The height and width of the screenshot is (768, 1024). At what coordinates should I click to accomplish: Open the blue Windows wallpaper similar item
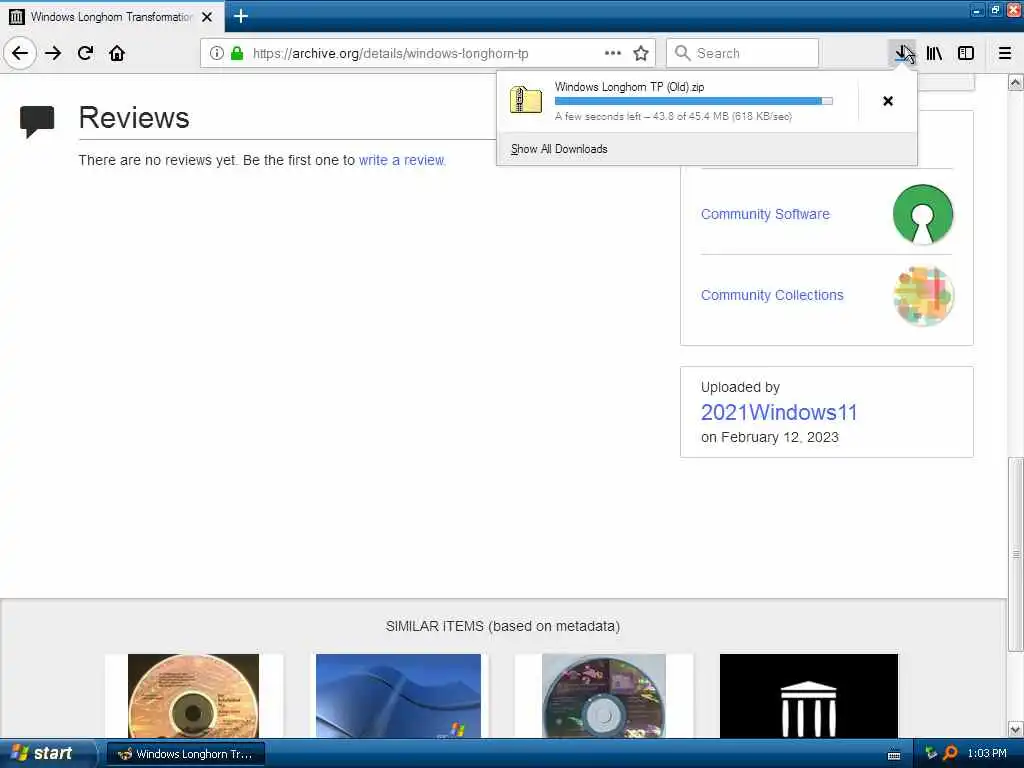[398, 696]
